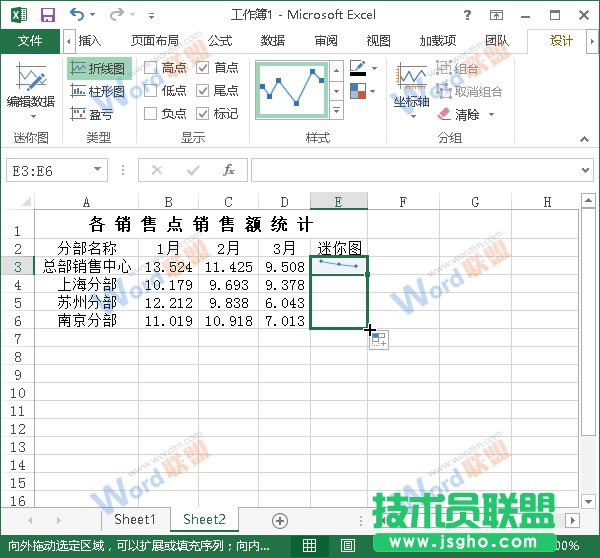Uncheck the 标记 markers checkbox
Screen dimensions: 600x558
204,113
